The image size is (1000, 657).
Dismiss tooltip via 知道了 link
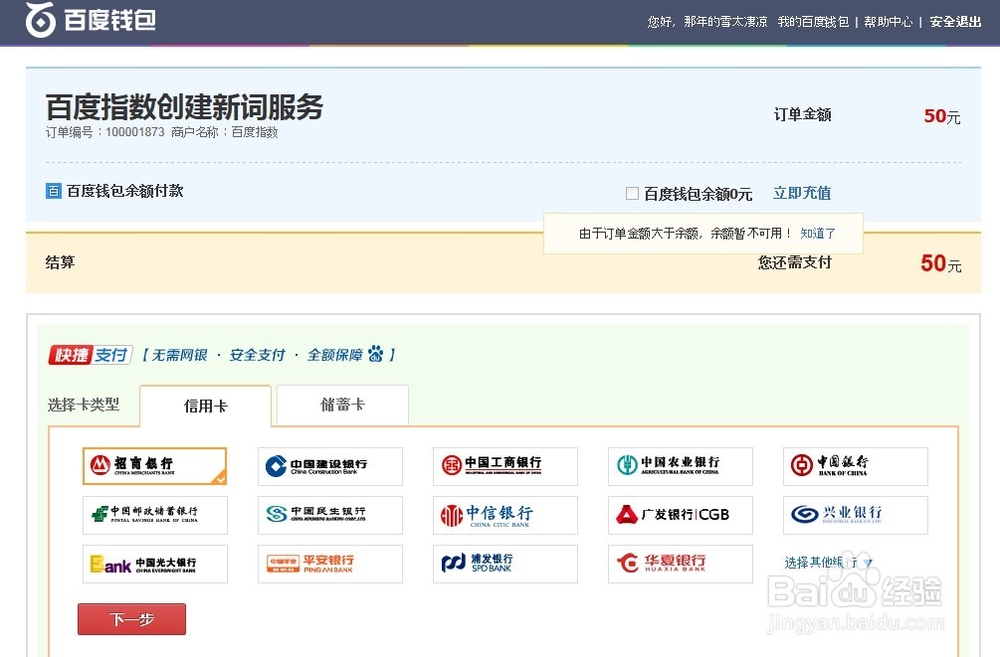[818, 233]
